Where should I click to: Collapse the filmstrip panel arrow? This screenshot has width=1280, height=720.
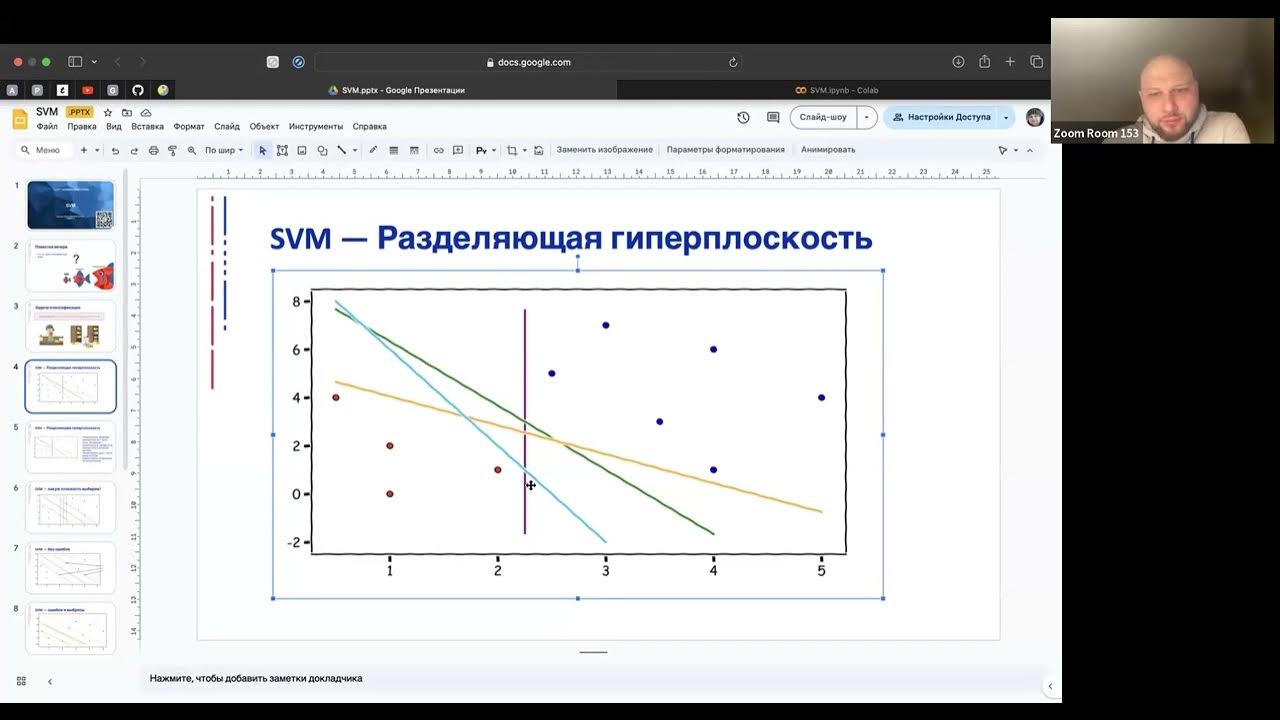(x=50, y=681)
